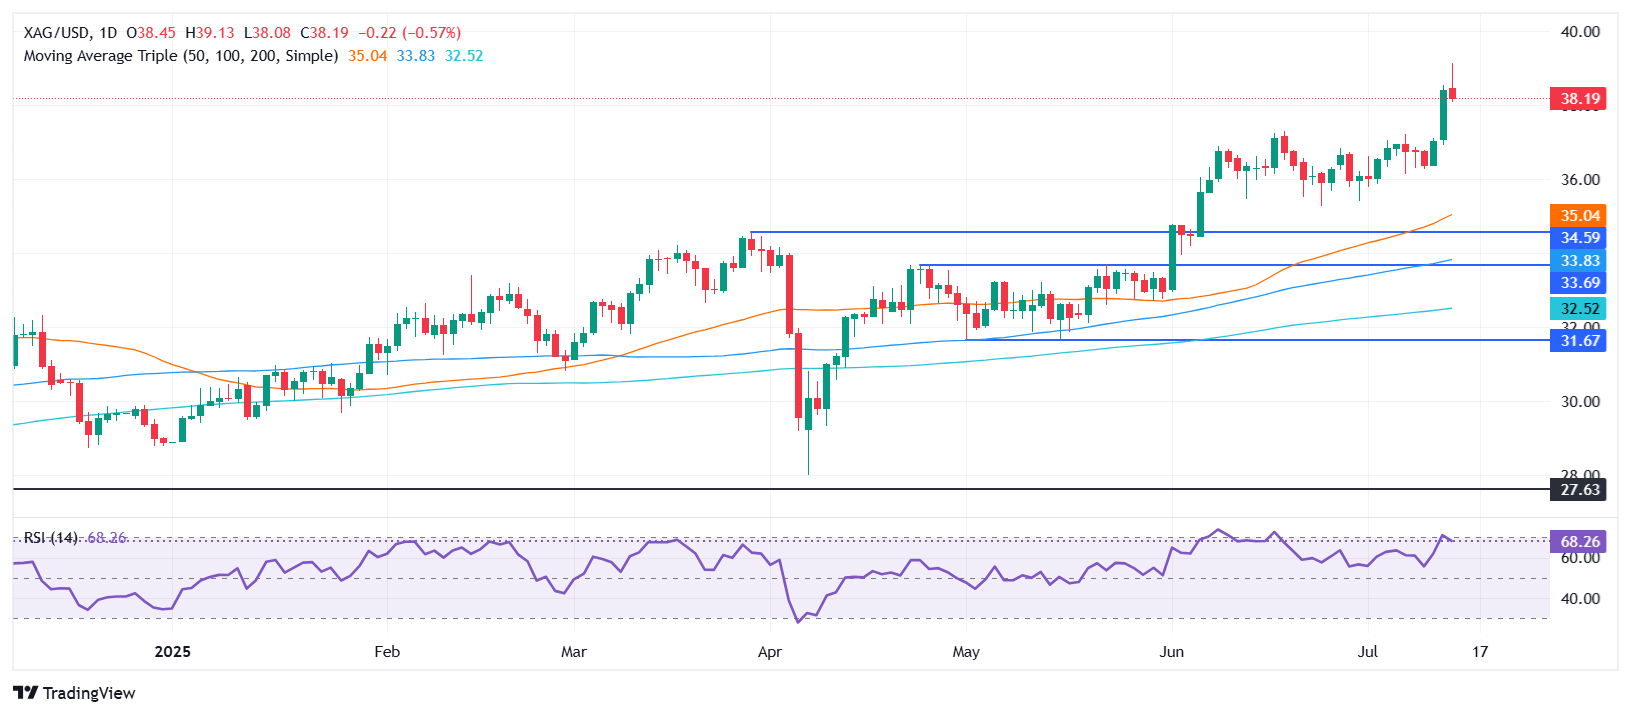Click the TradingView logo
This screenshot has width=1631, height=716.
point(75,693)
